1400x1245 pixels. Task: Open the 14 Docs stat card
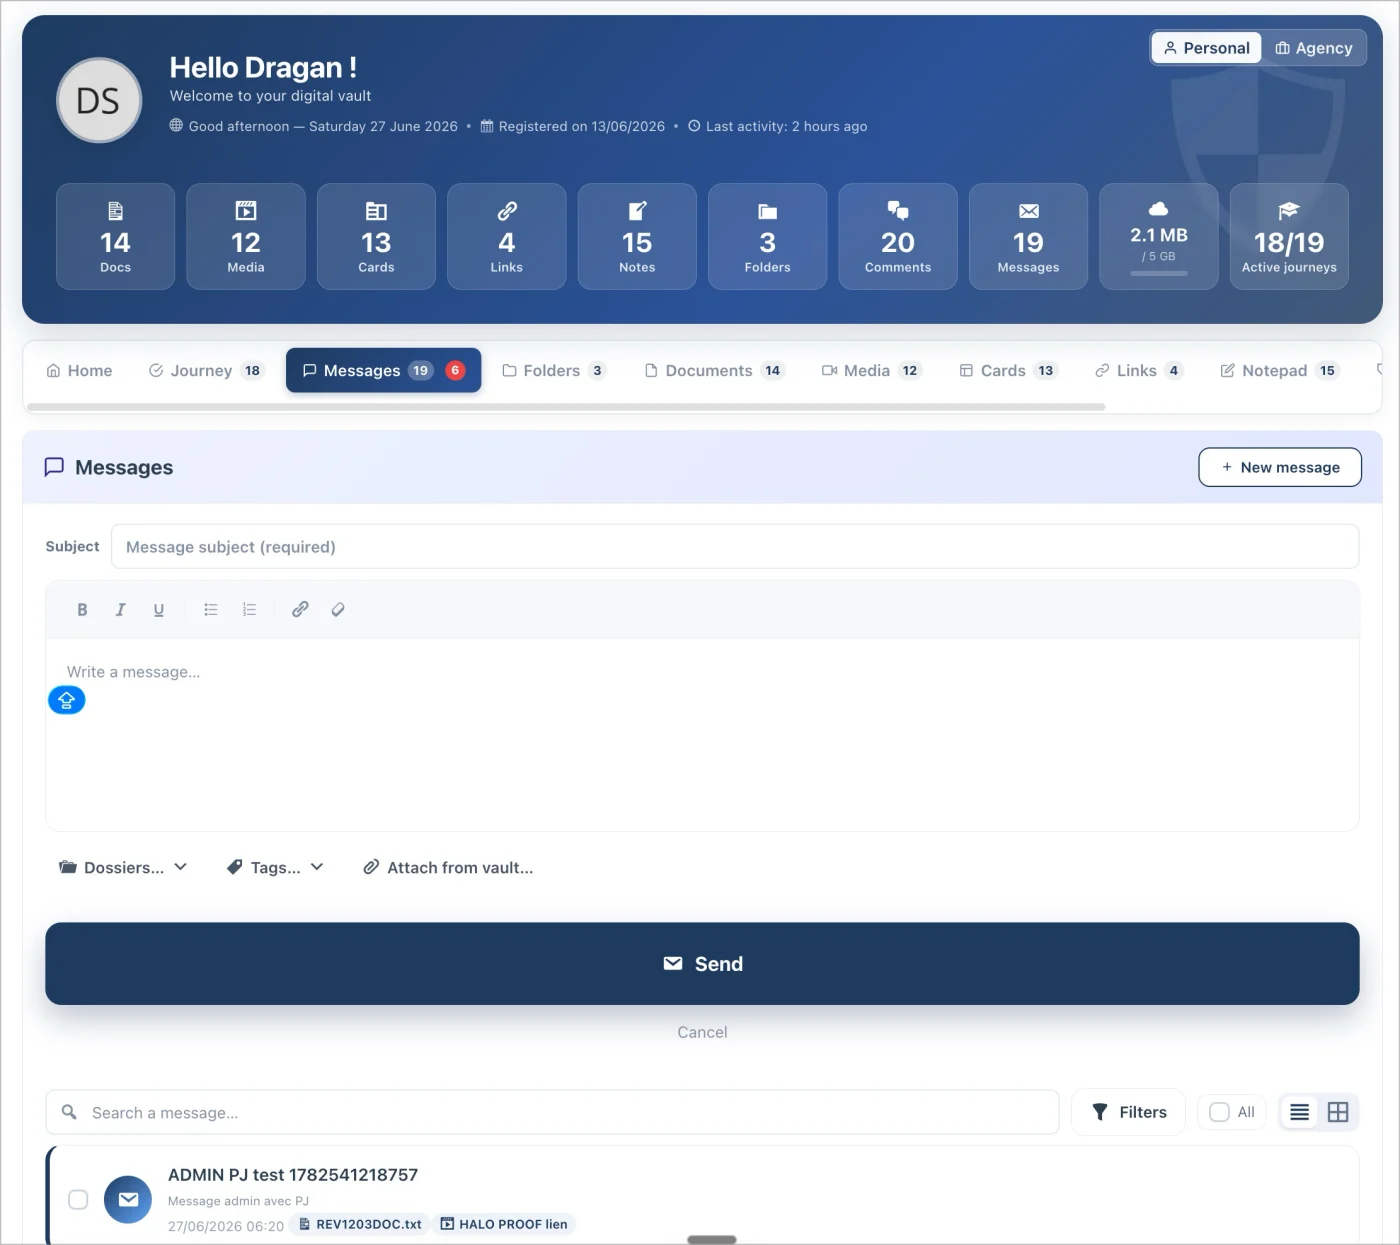click(116, 237)
